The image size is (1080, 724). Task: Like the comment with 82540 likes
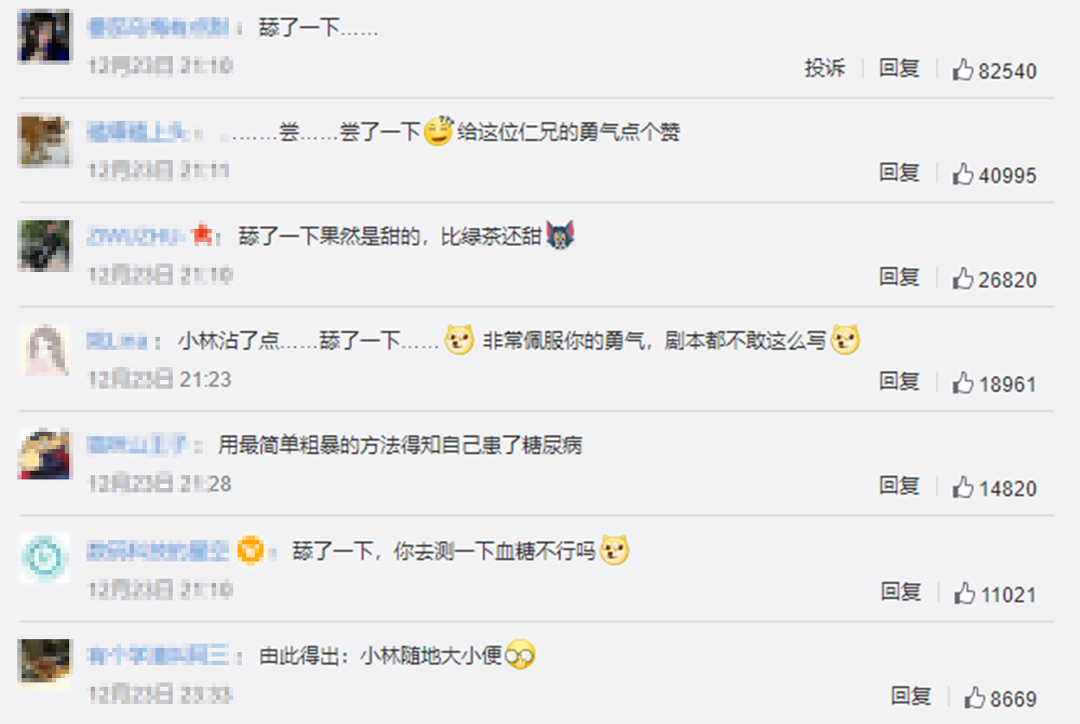962,70
